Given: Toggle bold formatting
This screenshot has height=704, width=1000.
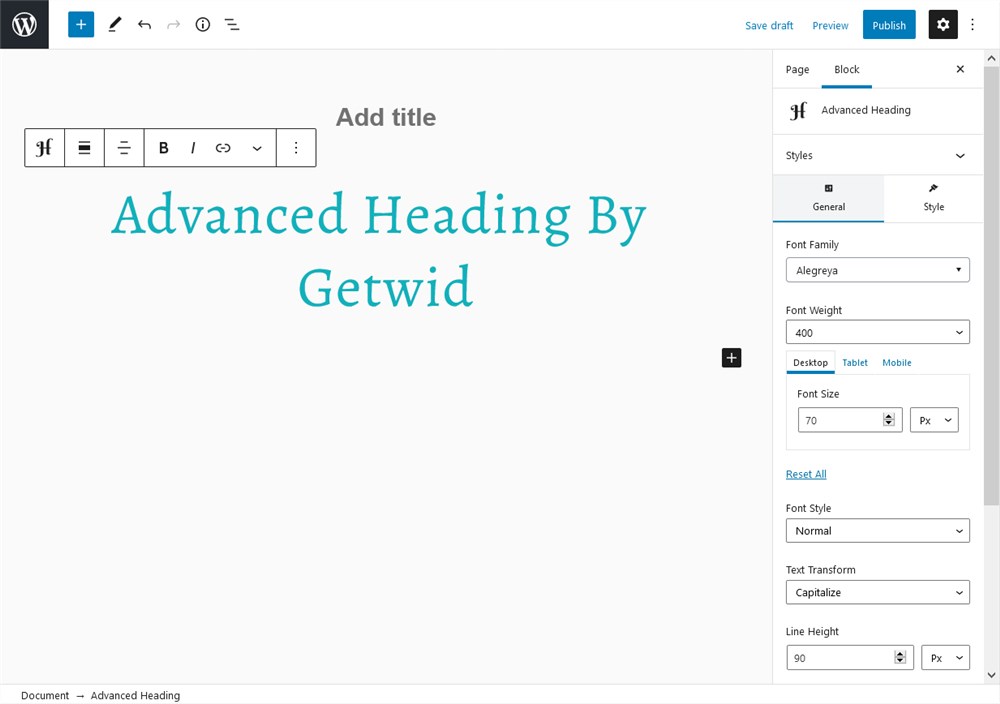Looking at the screenshot, I should (163, 148).
